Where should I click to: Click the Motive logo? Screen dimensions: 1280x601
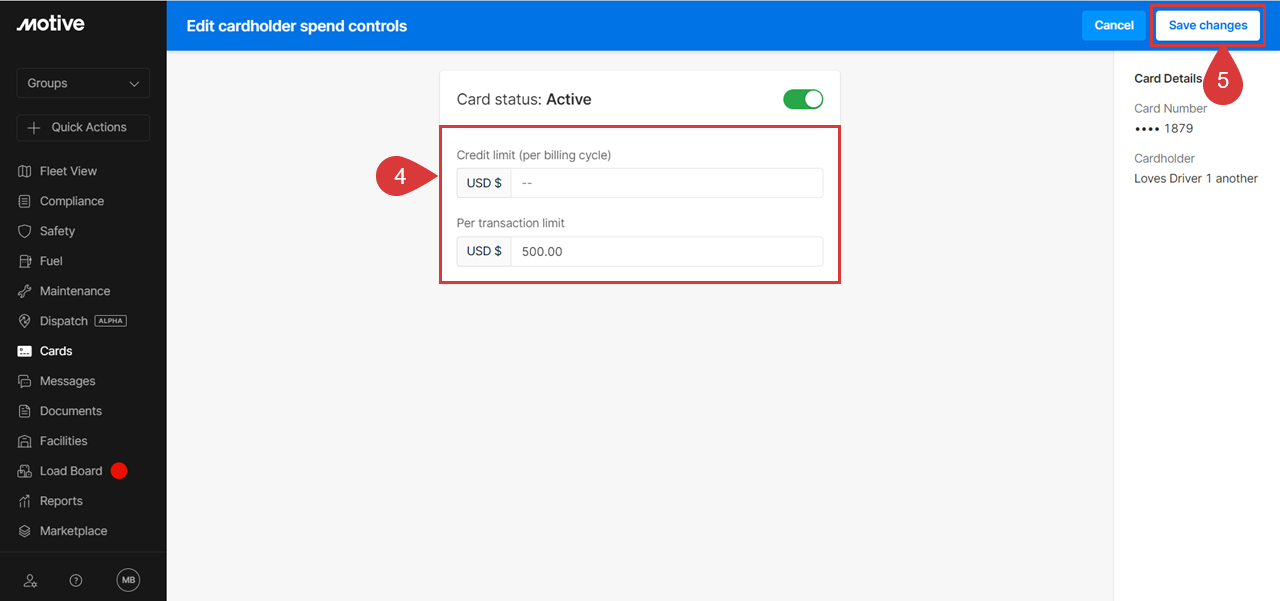(50, 24)
